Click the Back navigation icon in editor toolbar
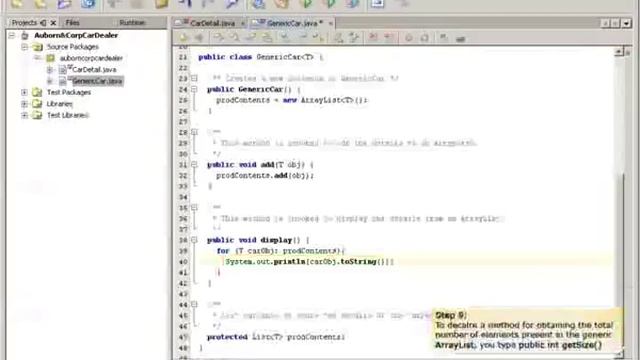Screen dimensions: 640x360 183,38
